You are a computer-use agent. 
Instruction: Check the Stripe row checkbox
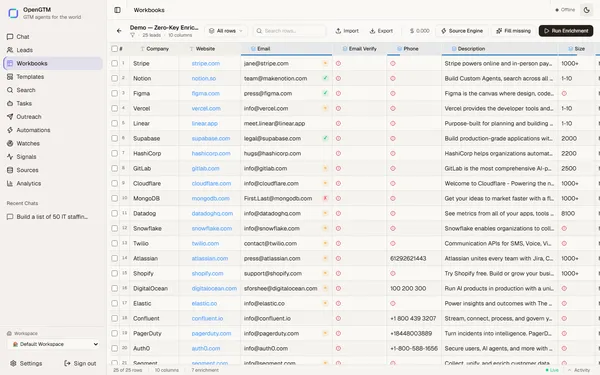tap(114, 64)
